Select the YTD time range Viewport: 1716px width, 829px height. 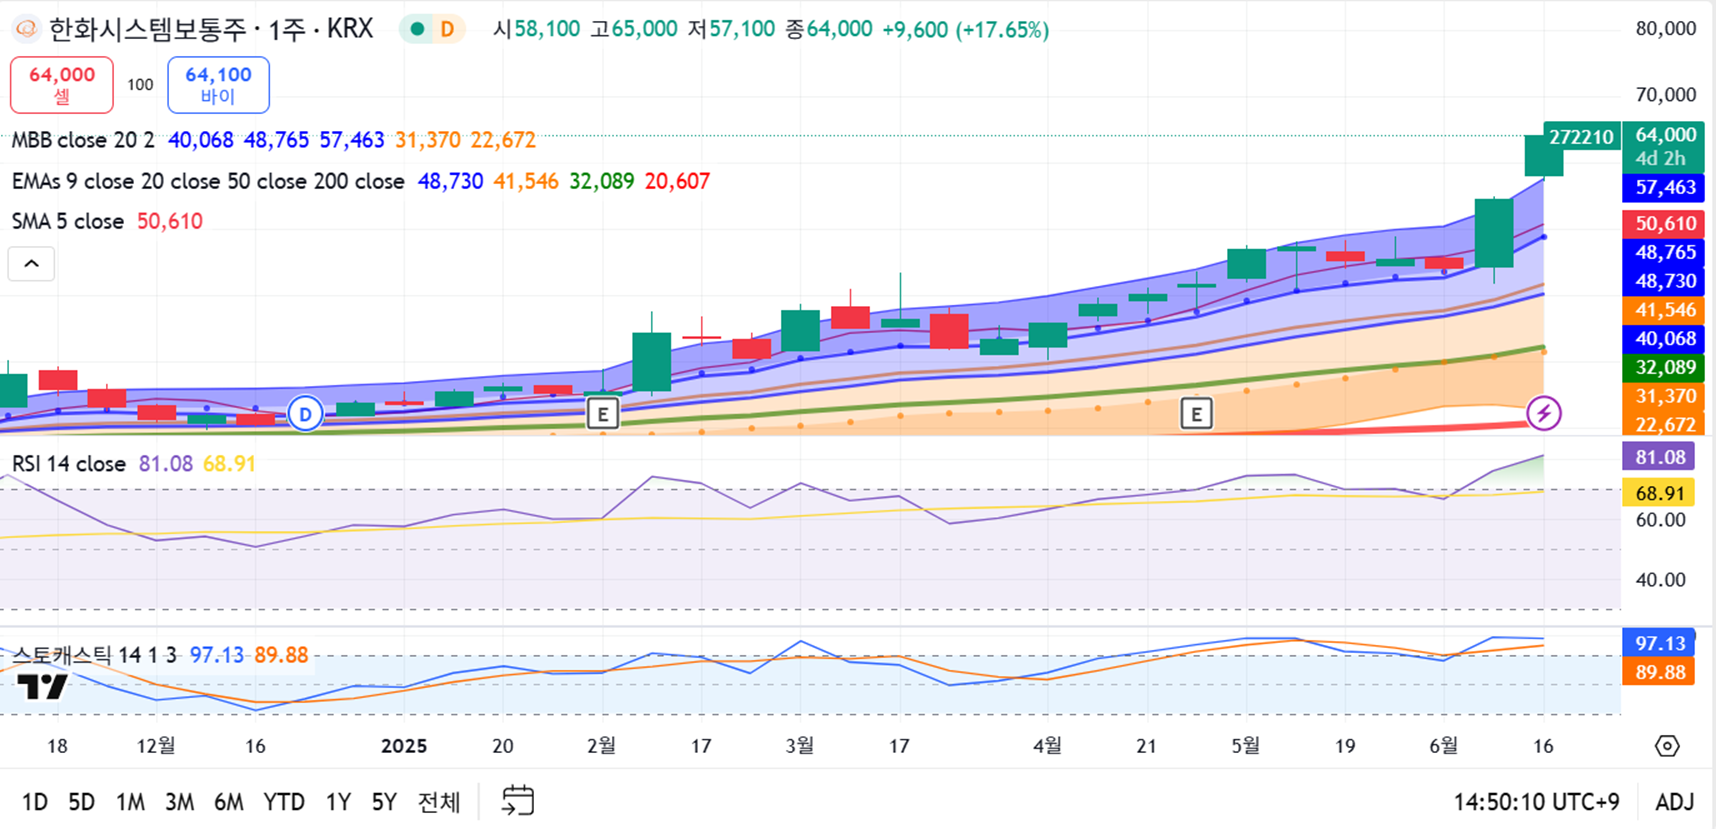(284, 802)
